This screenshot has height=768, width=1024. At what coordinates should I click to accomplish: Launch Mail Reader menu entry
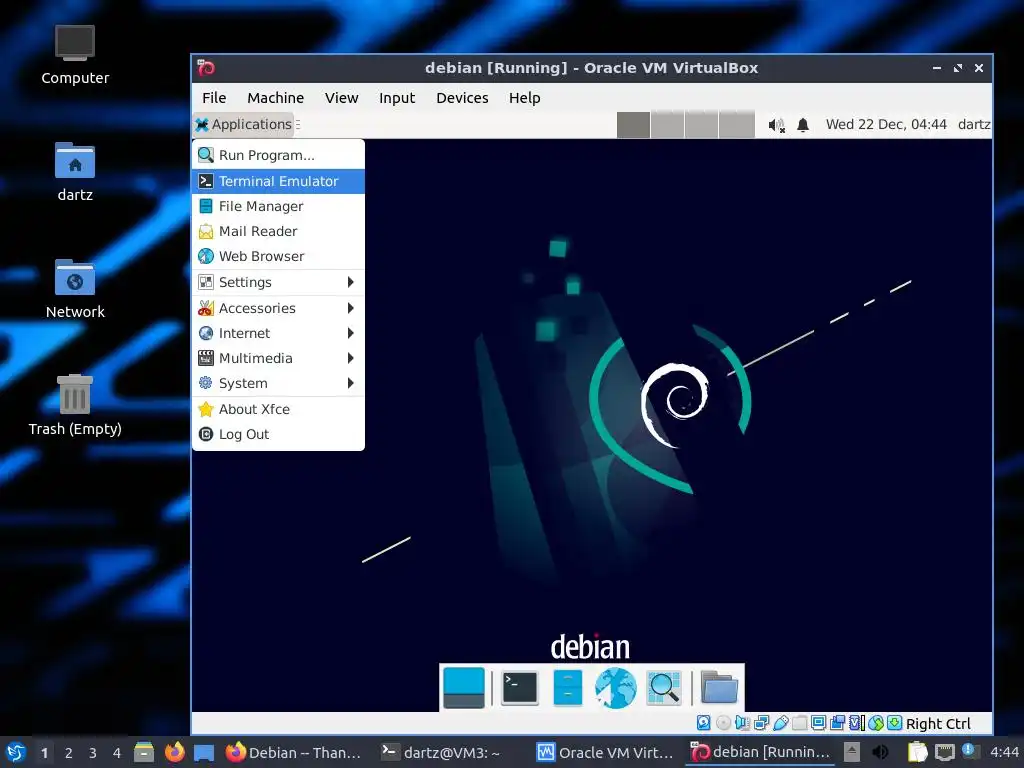click(x=278, y=231)
